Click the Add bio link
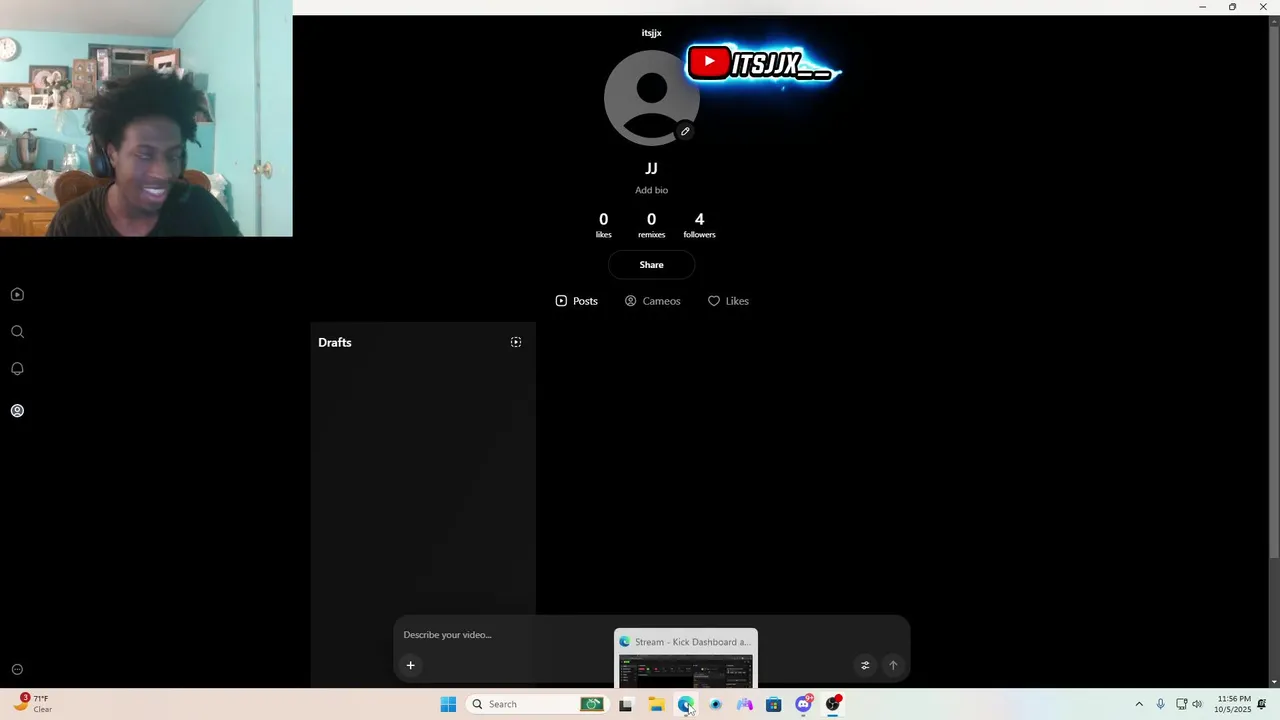 651,190
